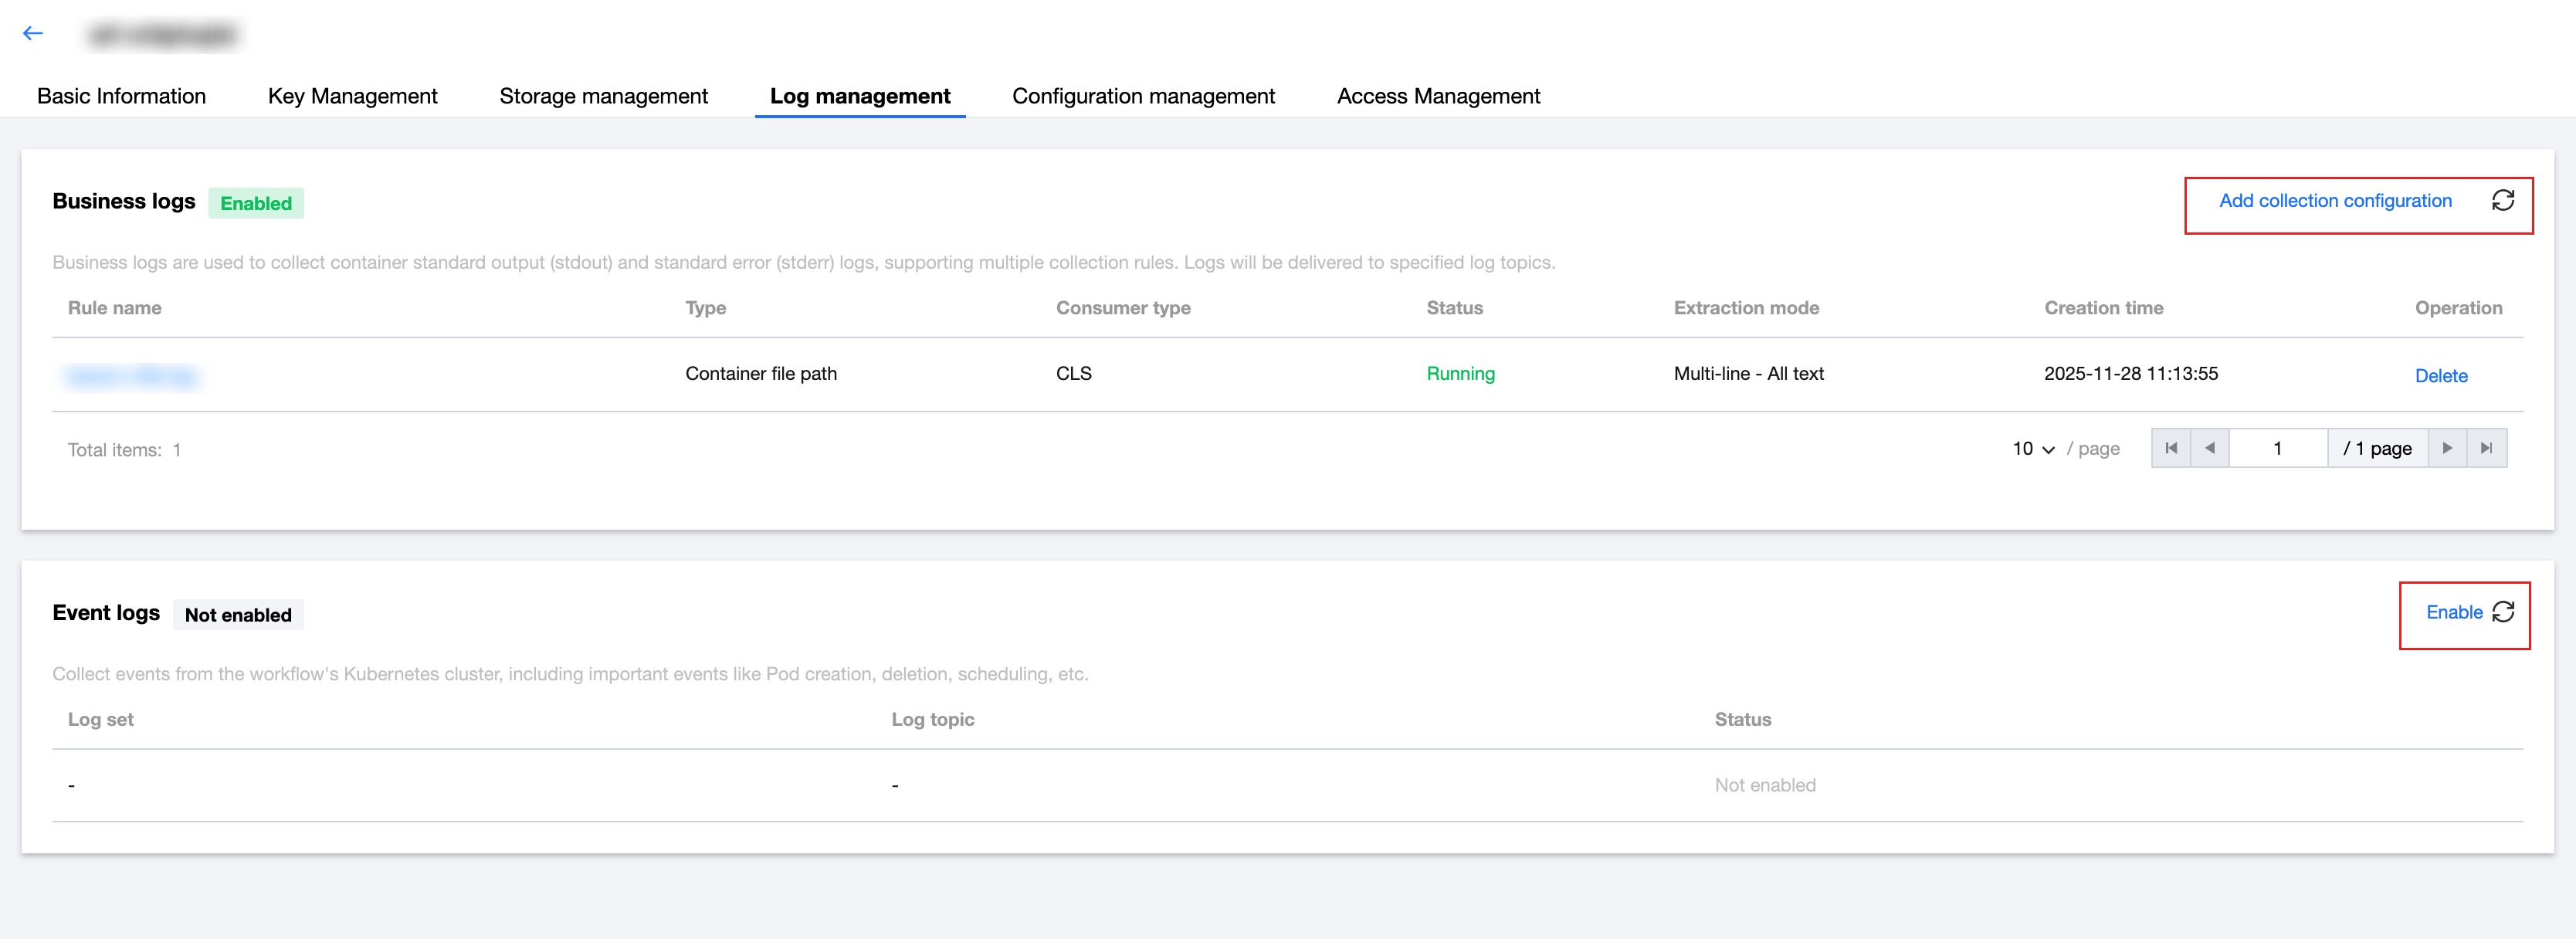The height and width of the screenshot is (939, 2576).
Task: Go to next page of rules
Action: point(2447,448)
